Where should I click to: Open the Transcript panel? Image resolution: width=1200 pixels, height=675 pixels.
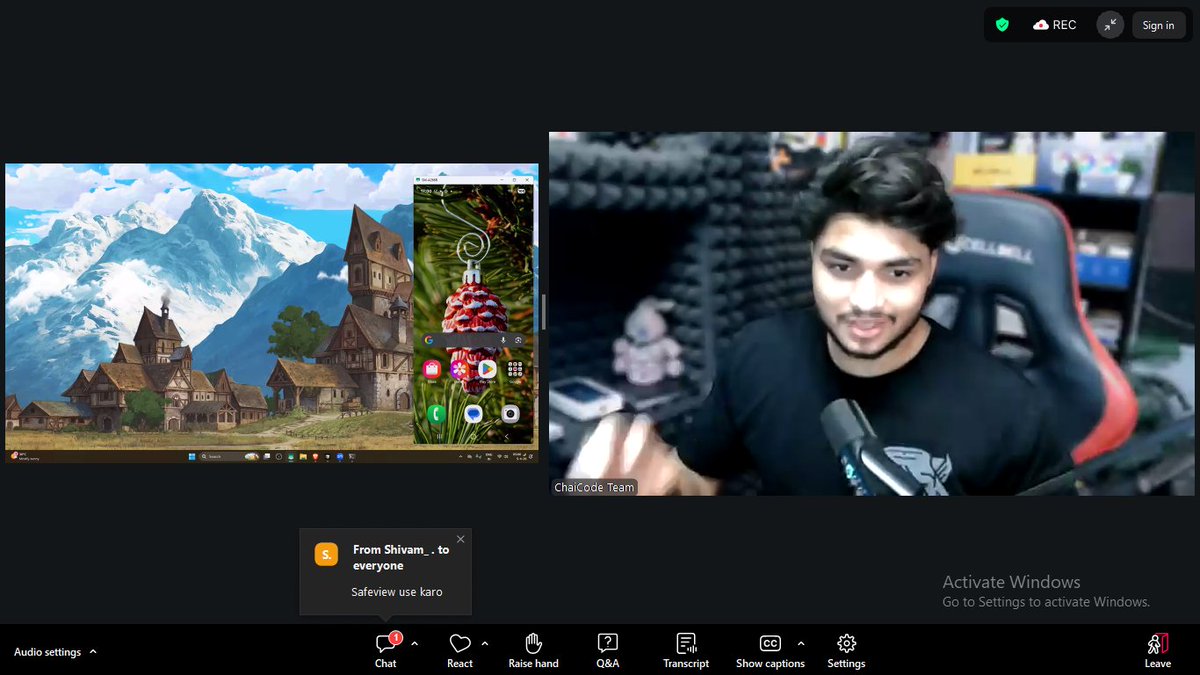[686, 650]
